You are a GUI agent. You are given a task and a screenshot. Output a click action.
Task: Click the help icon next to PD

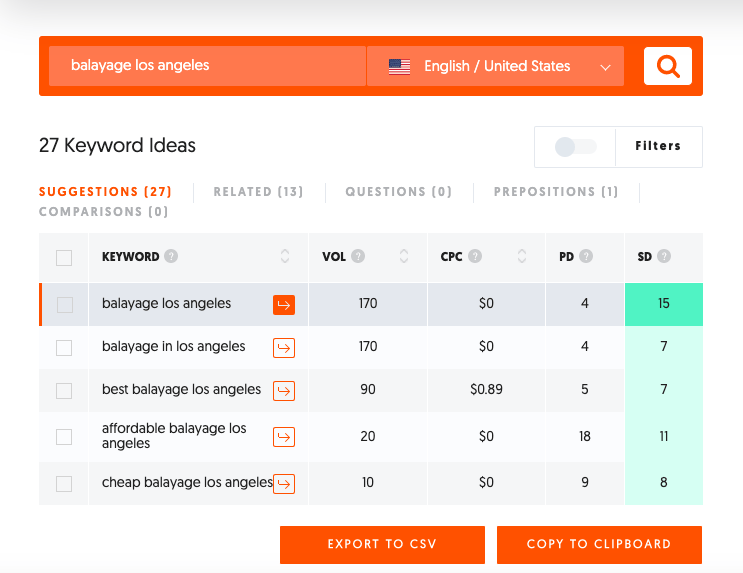tap(586, 256)
